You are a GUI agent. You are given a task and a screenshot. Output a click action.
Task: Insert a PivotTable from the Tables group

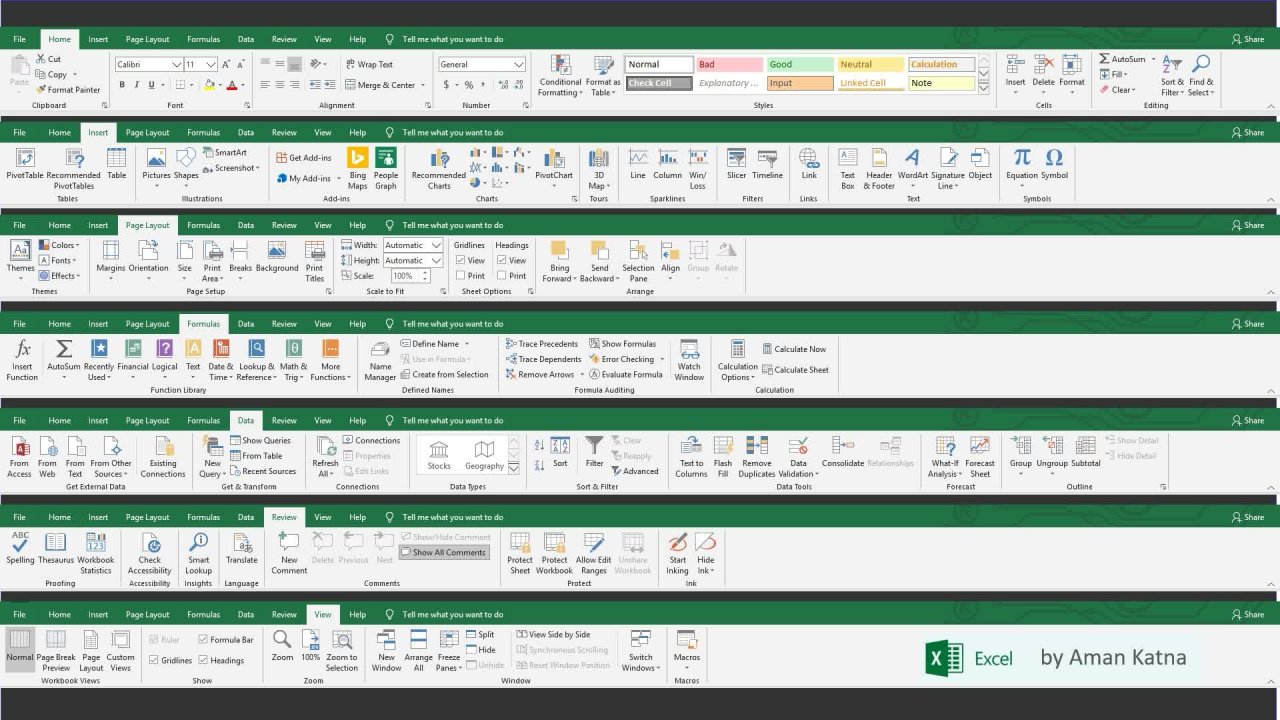pyautogui.click(x=25, y=165)
